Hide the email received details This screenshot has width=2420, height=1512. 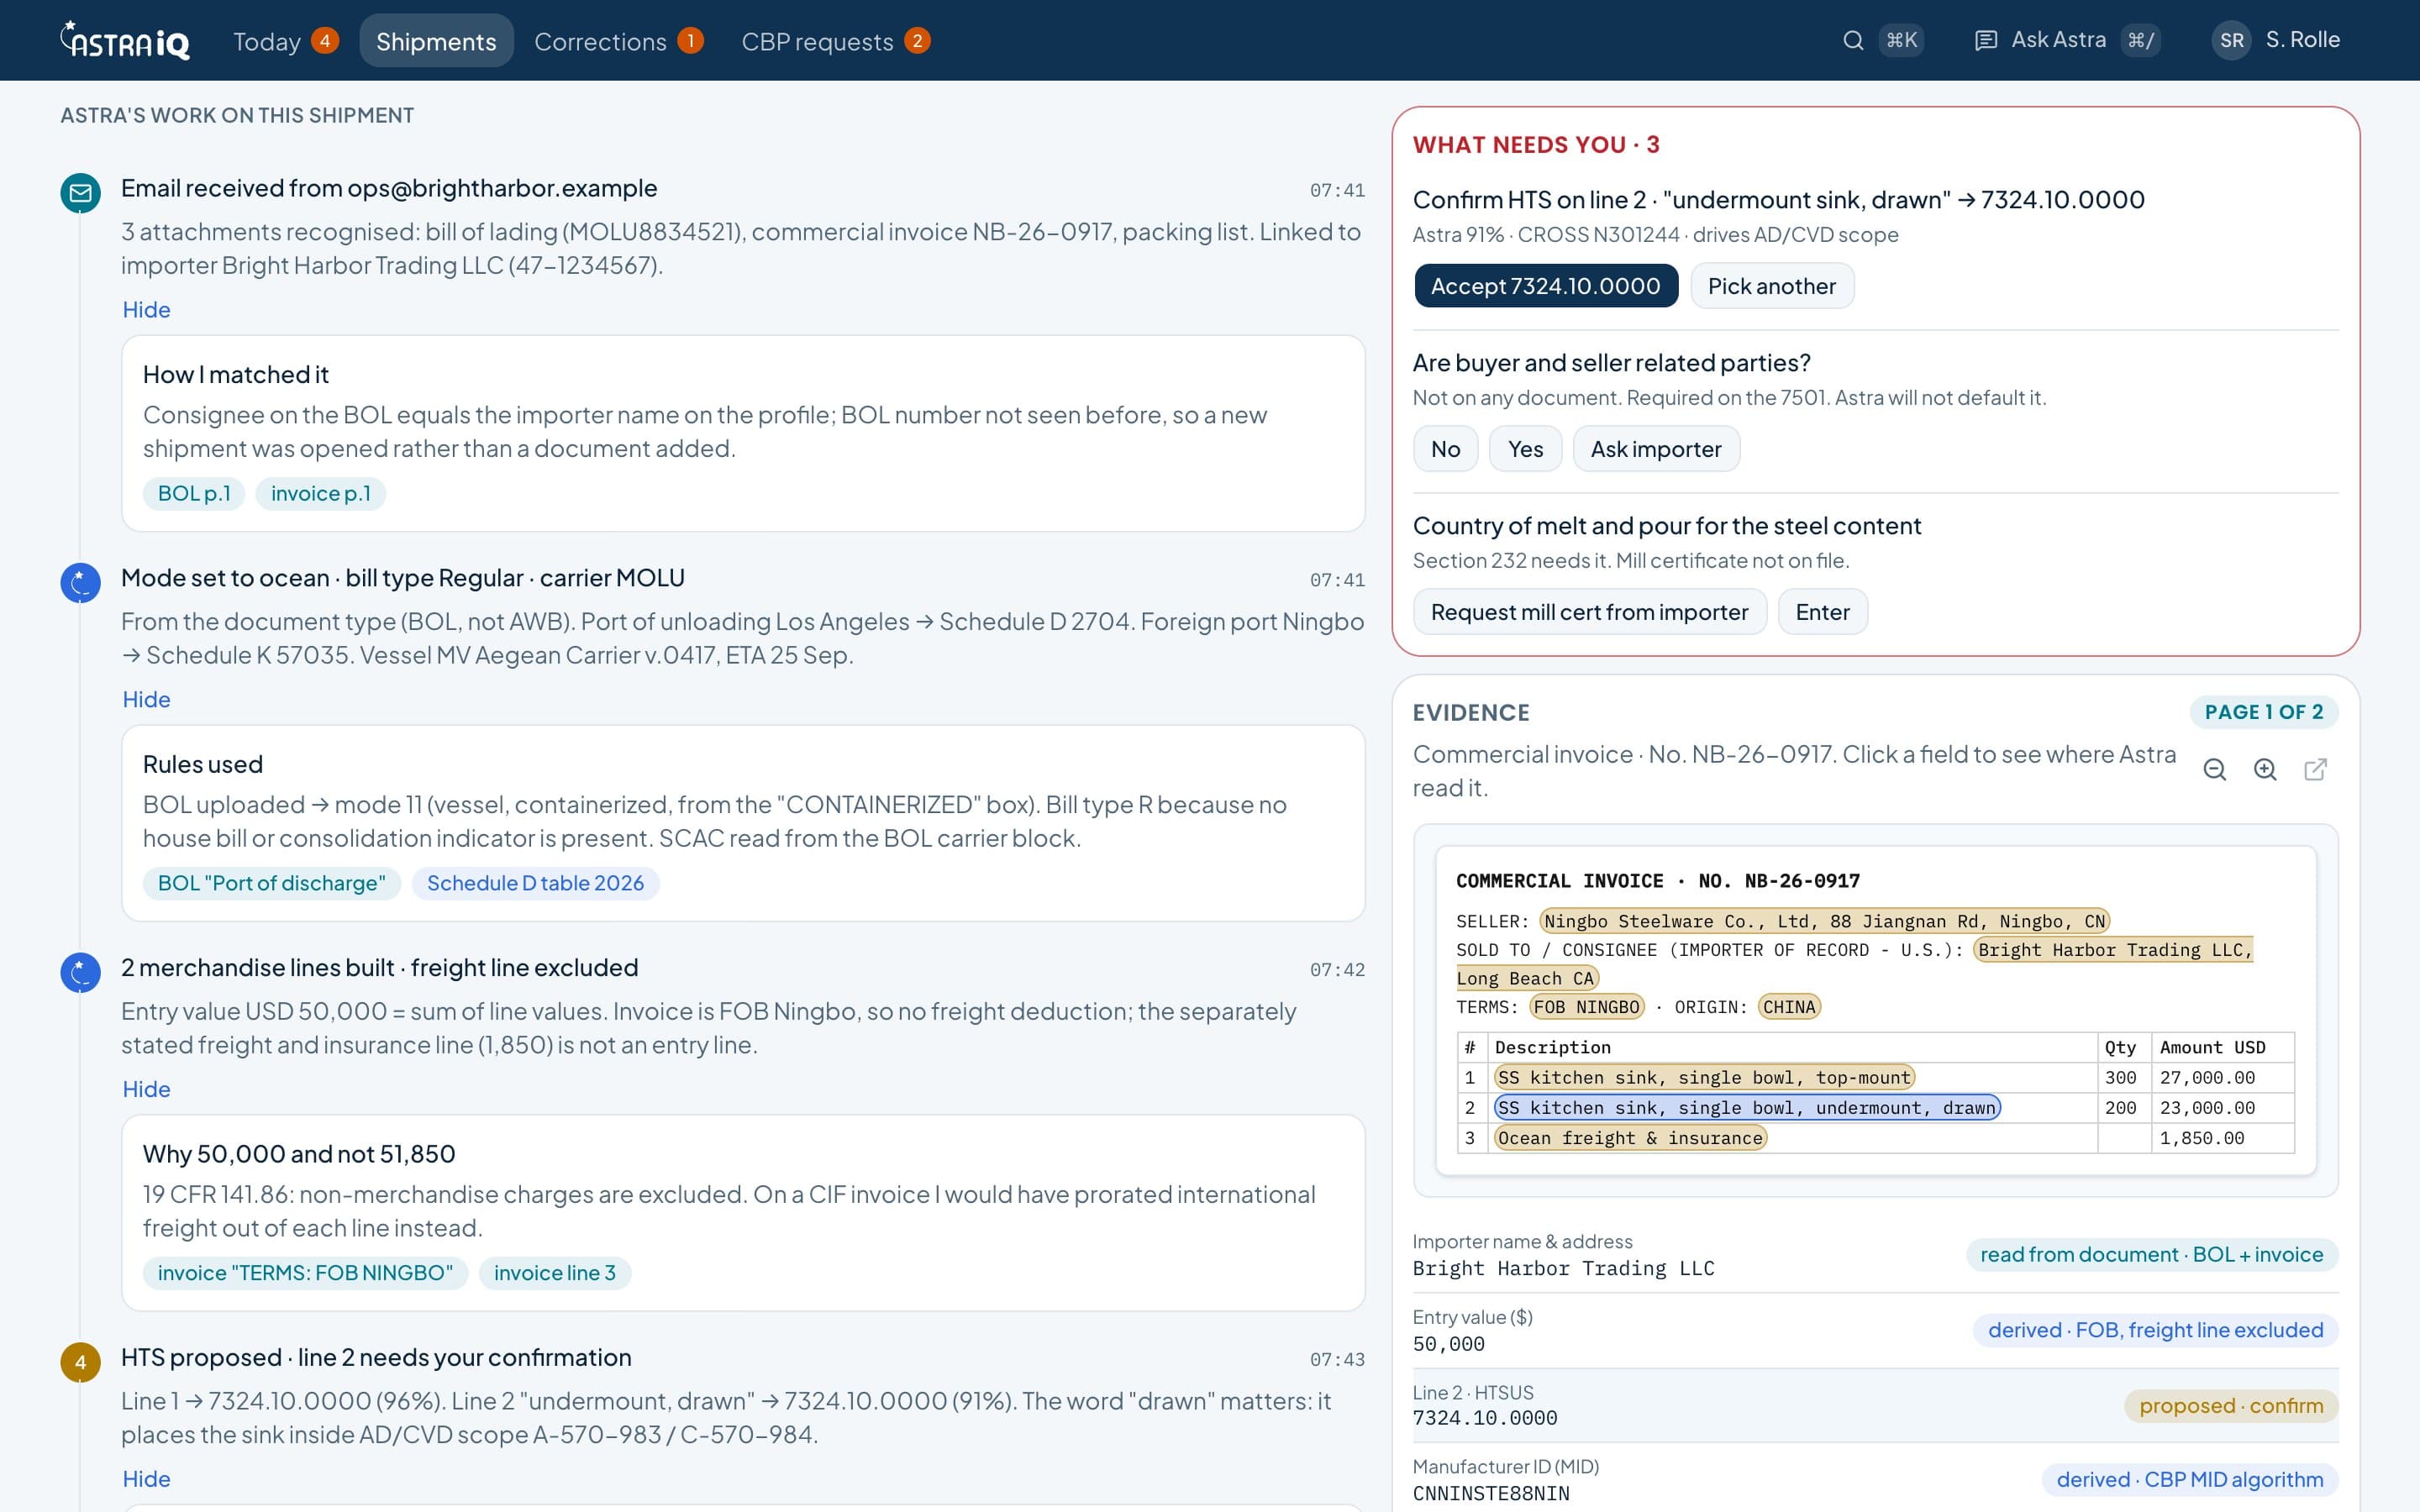point(146,309)
